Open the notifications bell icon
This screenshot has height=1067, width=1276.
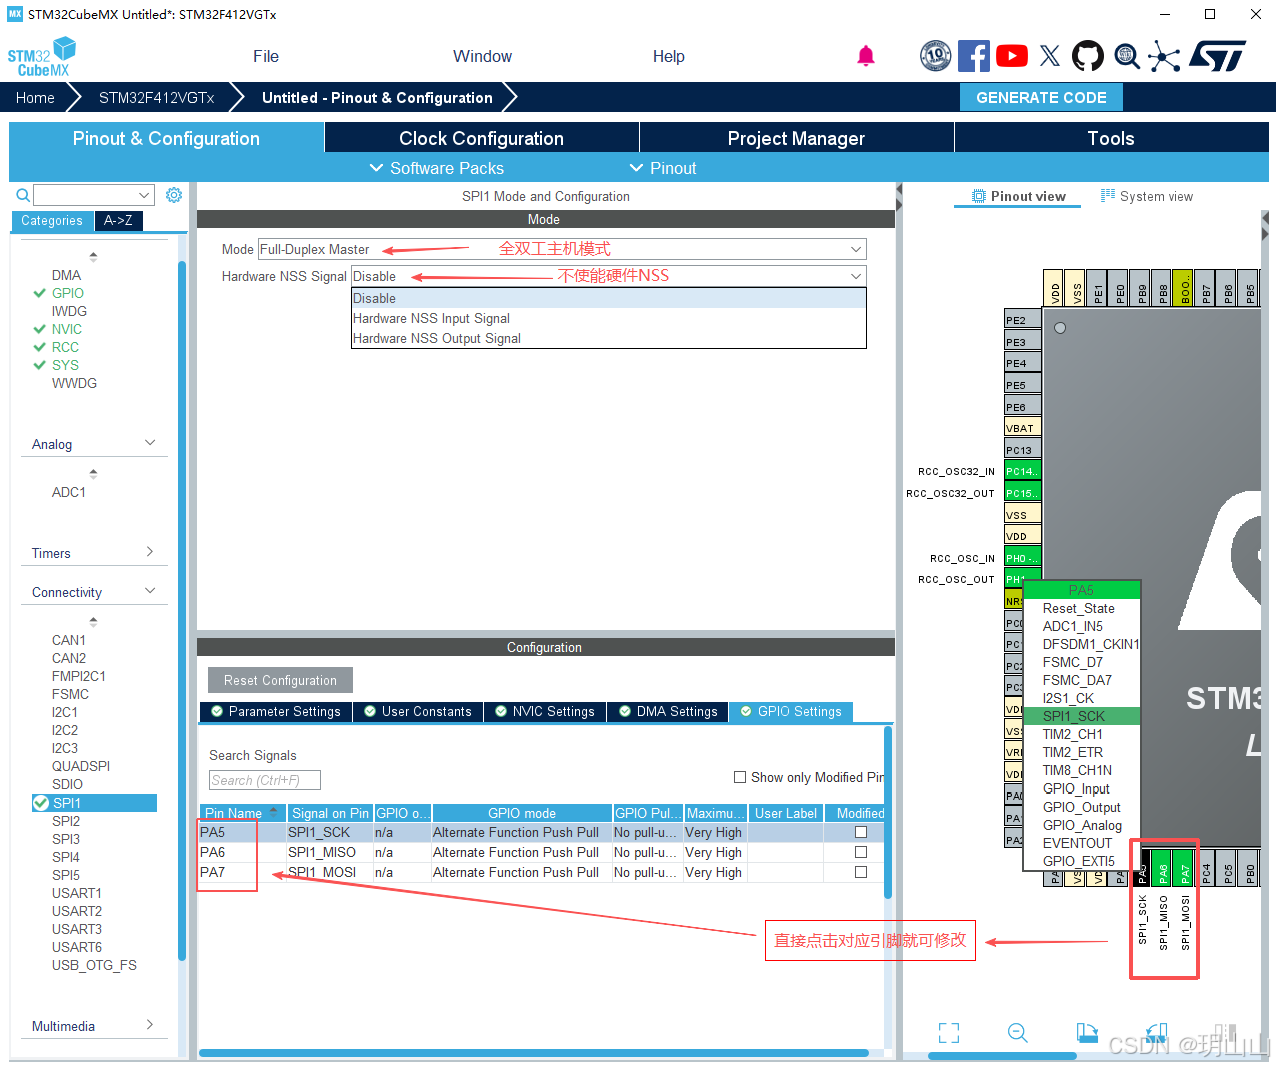866,56
